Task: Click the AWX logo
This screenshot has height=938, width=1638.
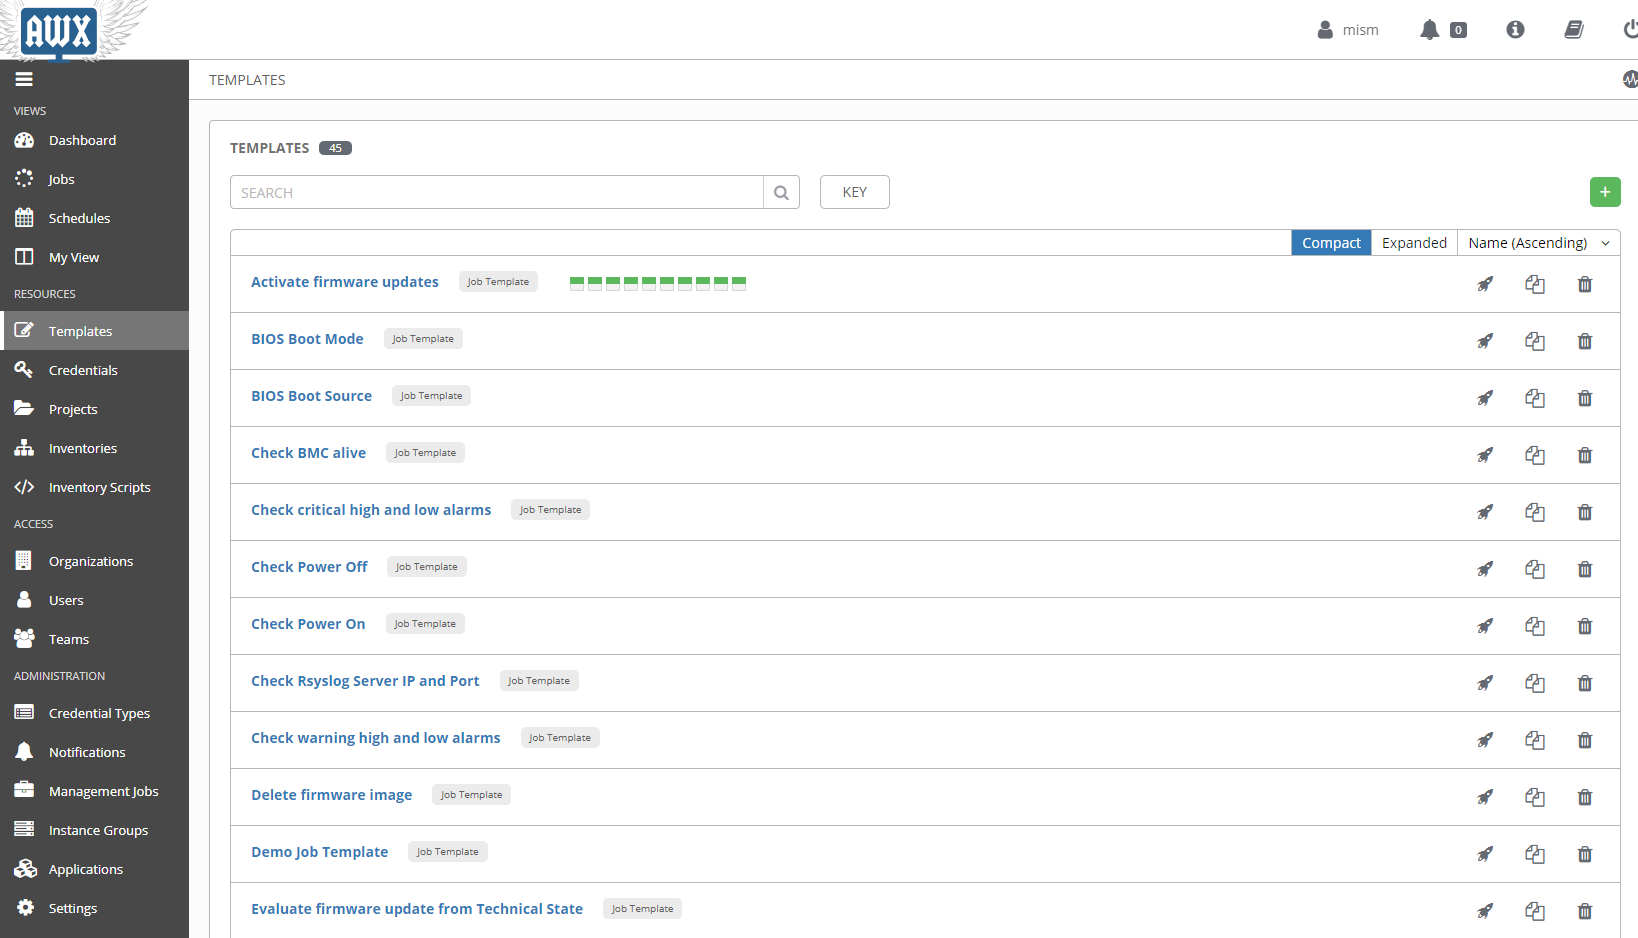Action: [60, 30]
